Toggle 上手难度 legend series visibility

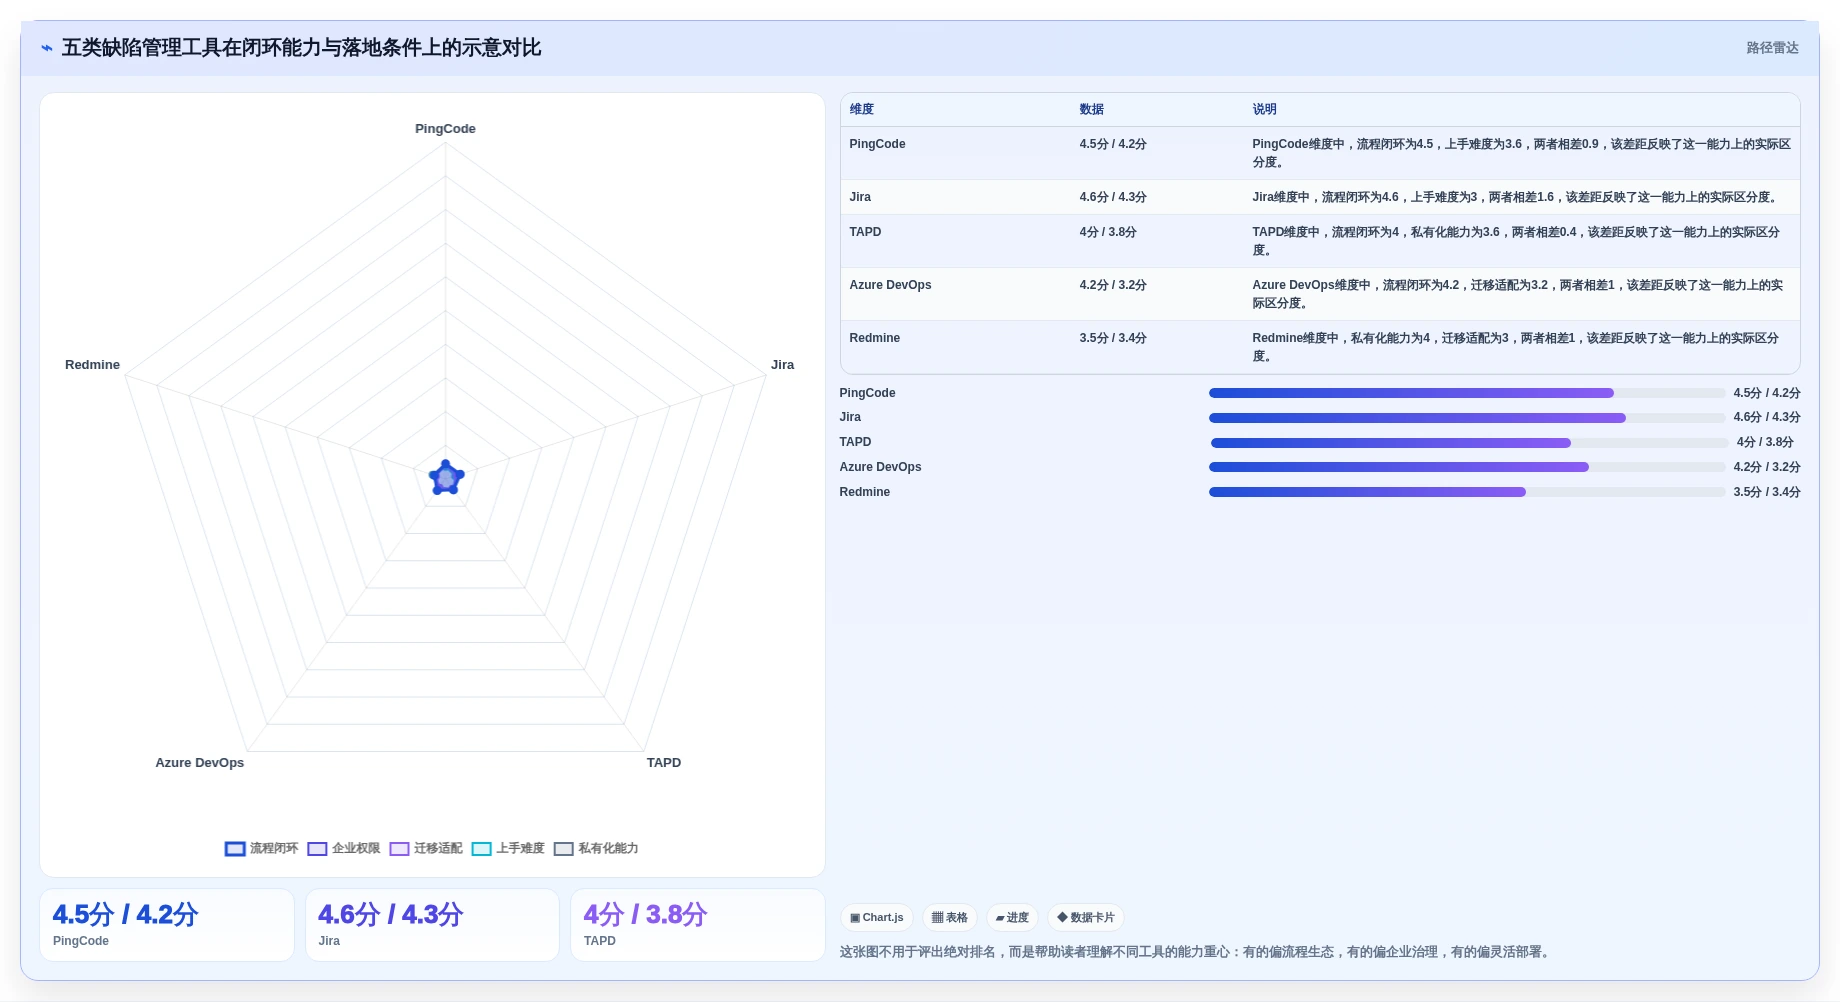pyautogui.click(x=508, y=848)
